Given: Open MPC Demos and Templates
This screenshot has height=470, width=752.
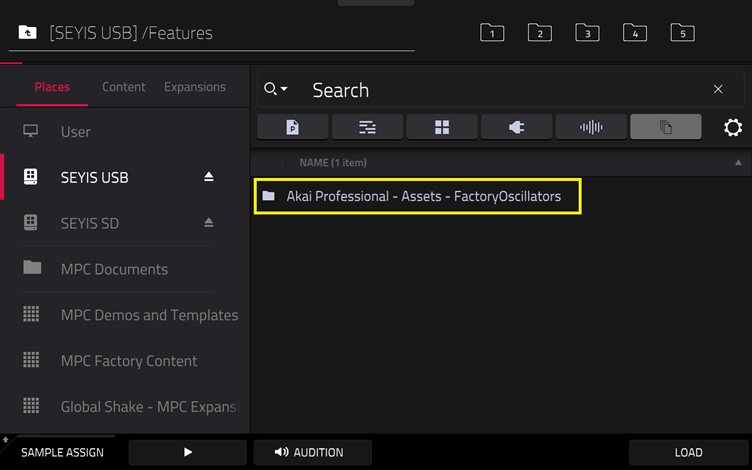Looking at the screenshot, I should (125, 315).
